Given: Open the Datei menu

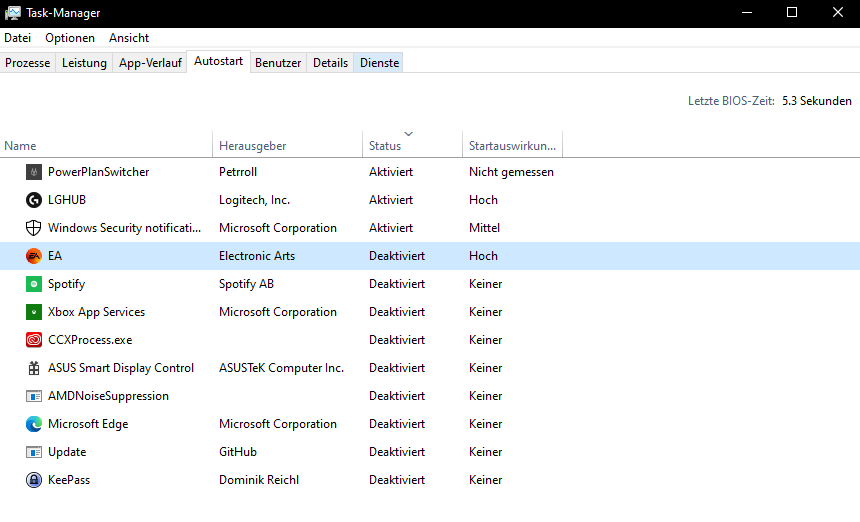Looking at the screenshot, I should (18, 38).
